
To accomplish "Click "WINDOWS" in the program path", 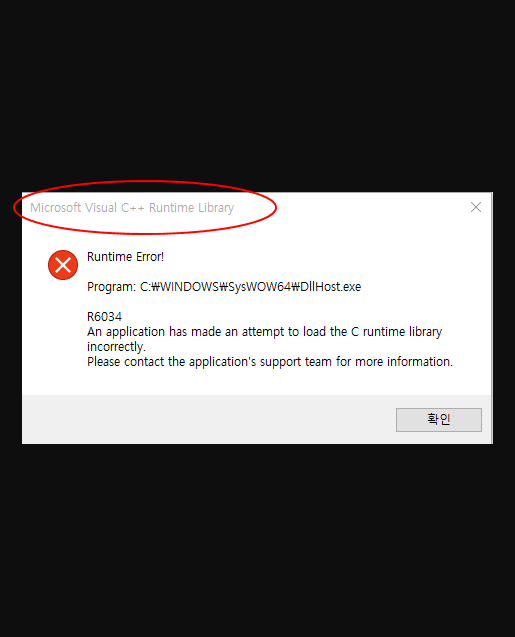I will click(x=190, y=287).
